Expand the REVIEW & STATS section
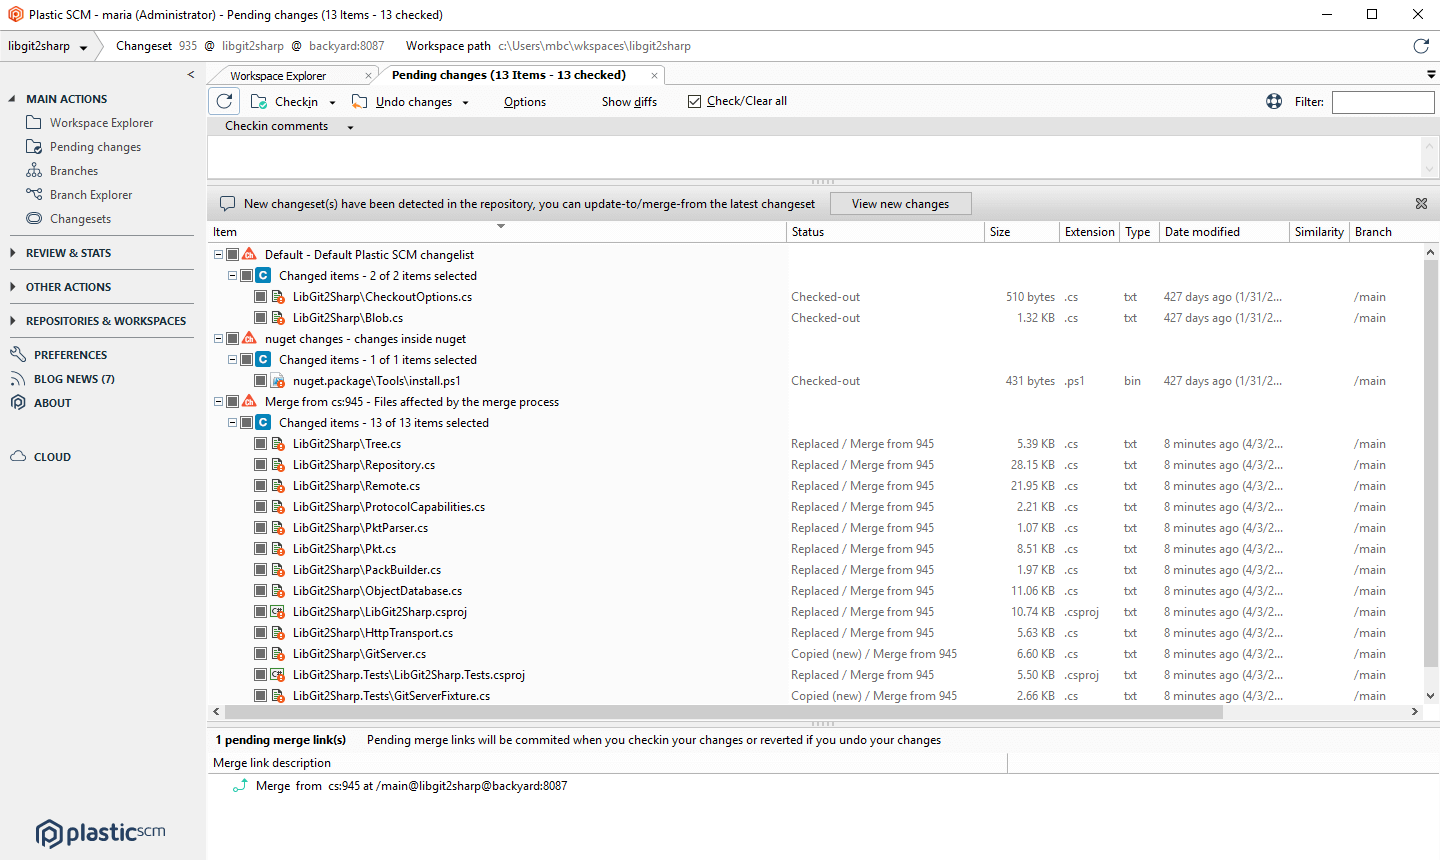 click(x=13, y=253)
